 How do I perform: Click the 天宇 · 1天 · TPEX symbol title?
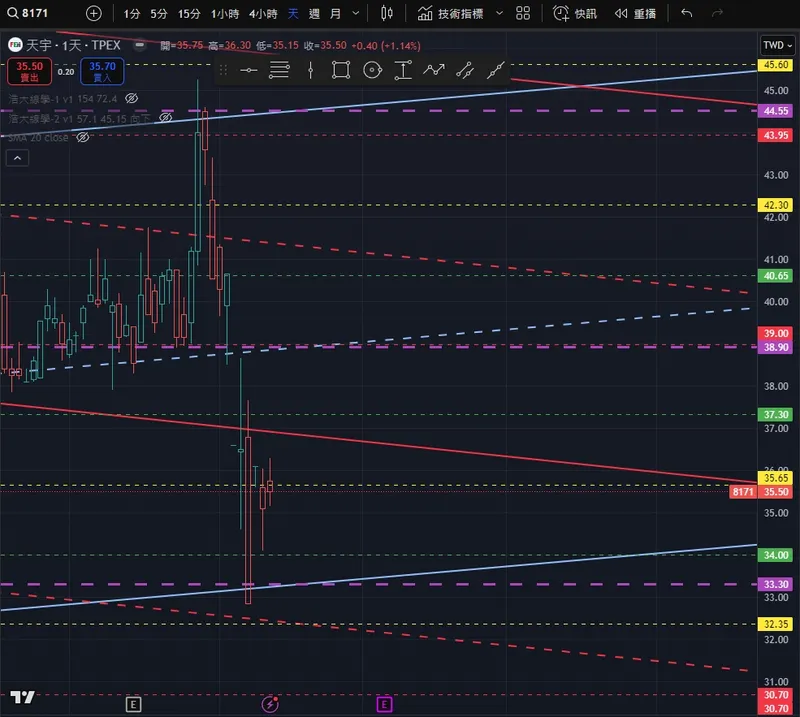point(73,45)
